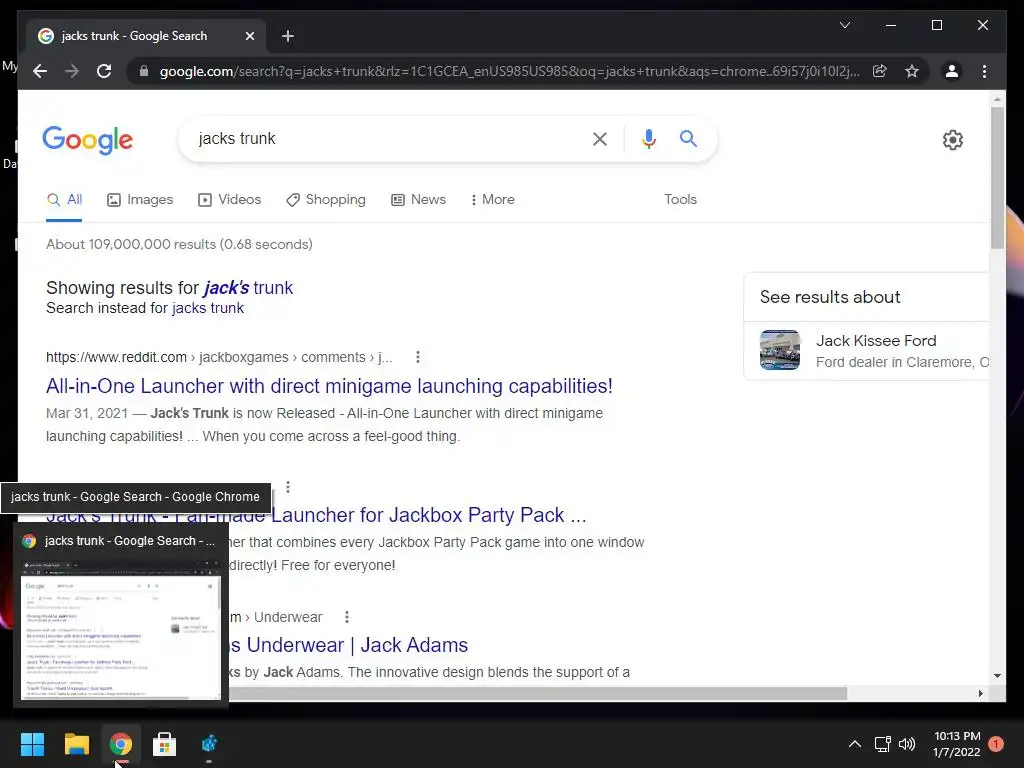
Task: Open options for the Jackbox launcher result
Action: click(x=288, y=487)
